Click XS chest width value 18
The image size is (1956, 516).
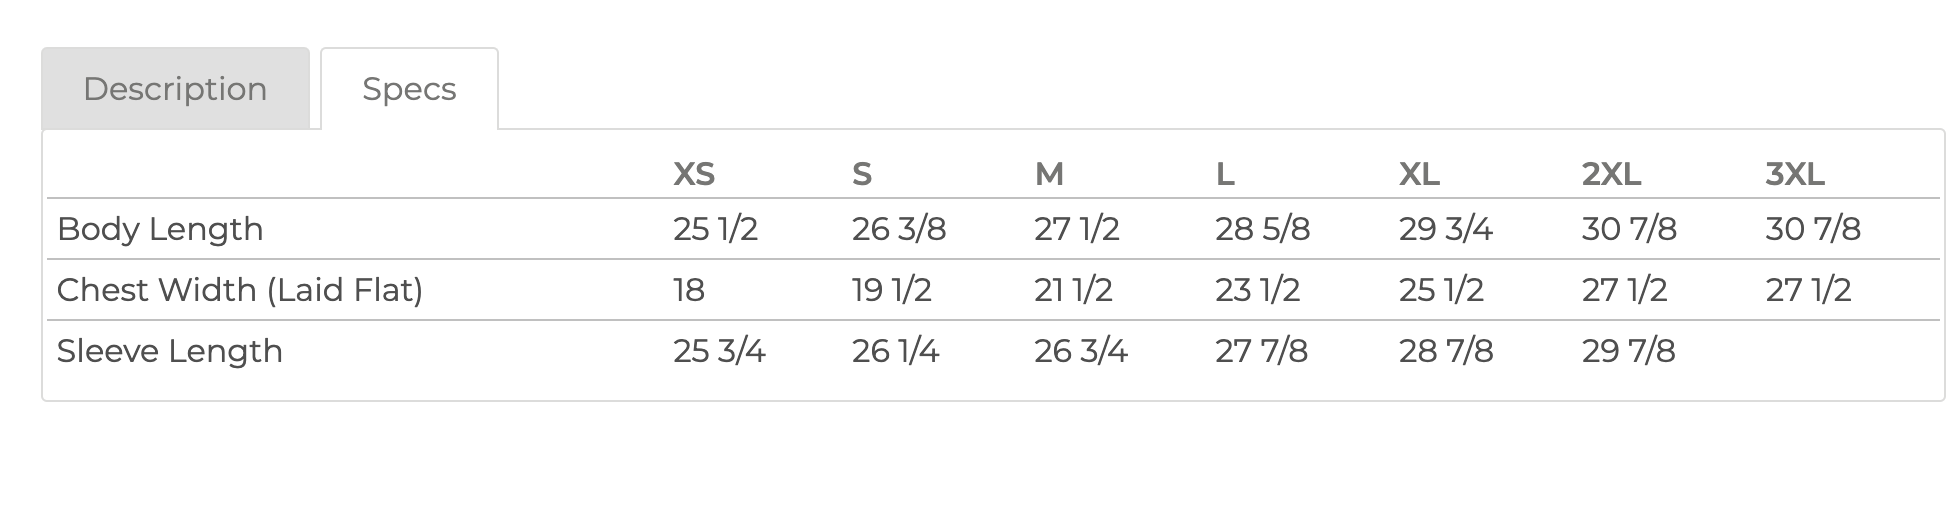pyautogui.click(x=689, y=290)
